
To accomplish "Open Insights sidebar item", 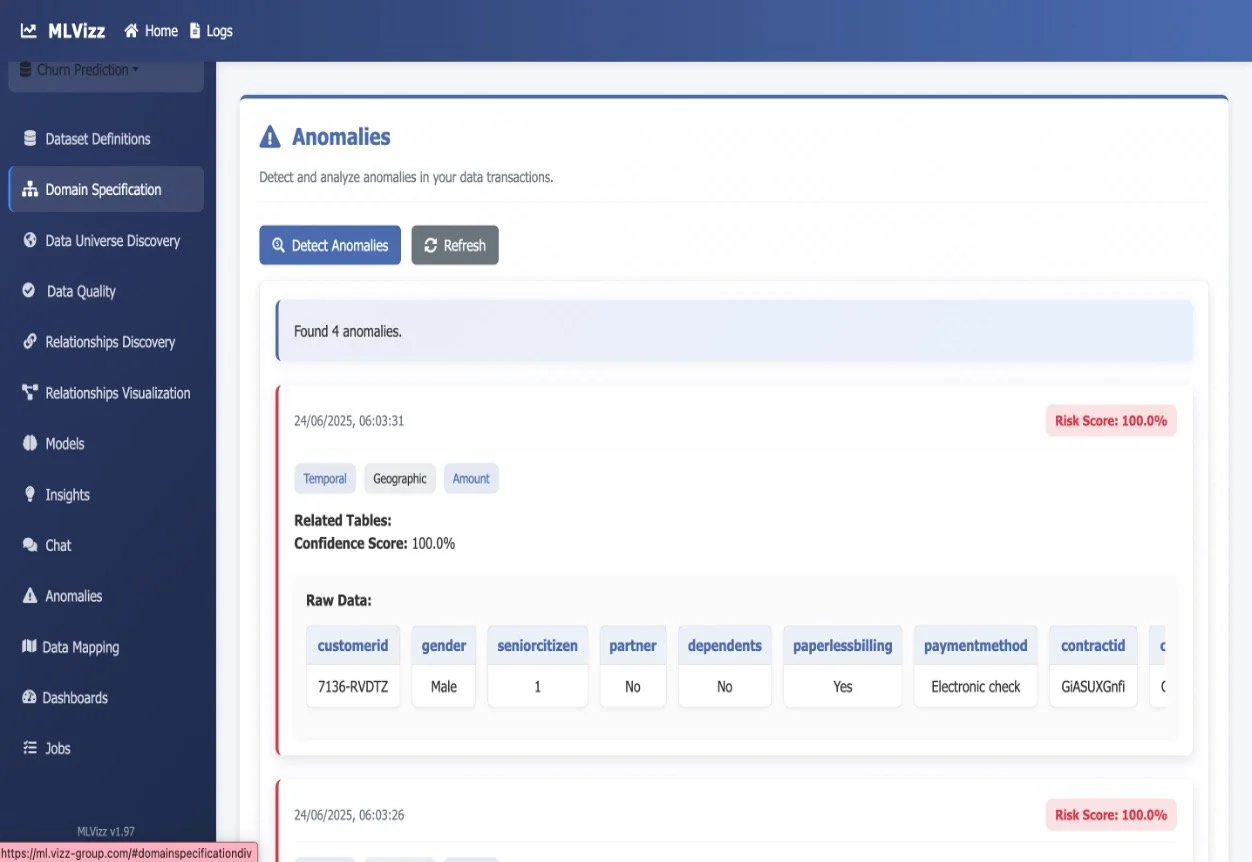I will [106, 495].
